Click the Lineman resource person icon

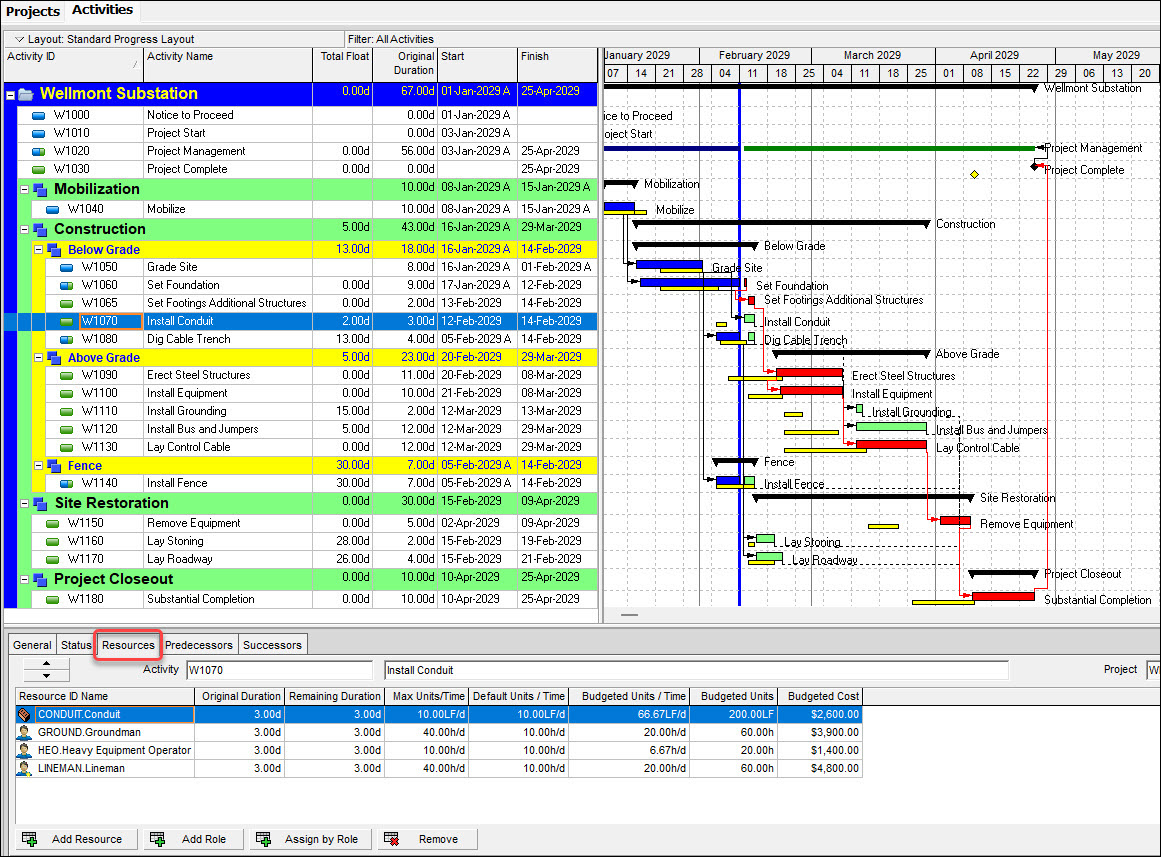coord(24,769)
